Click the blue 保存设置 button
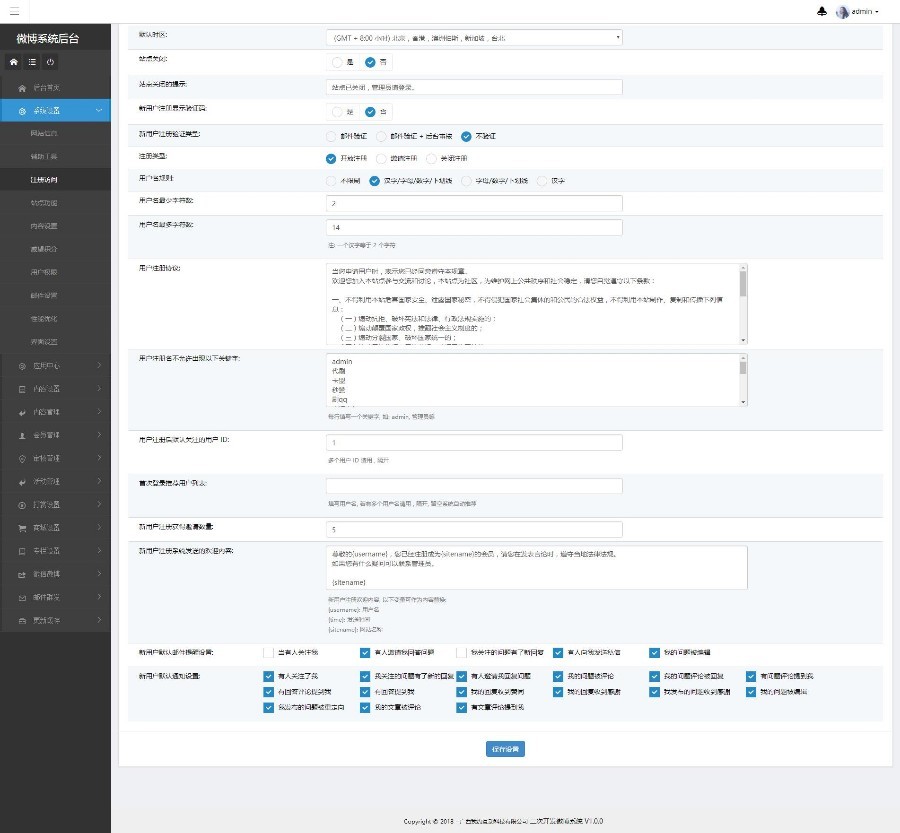This screenshot has height=833, width=900. coord(506,748)
